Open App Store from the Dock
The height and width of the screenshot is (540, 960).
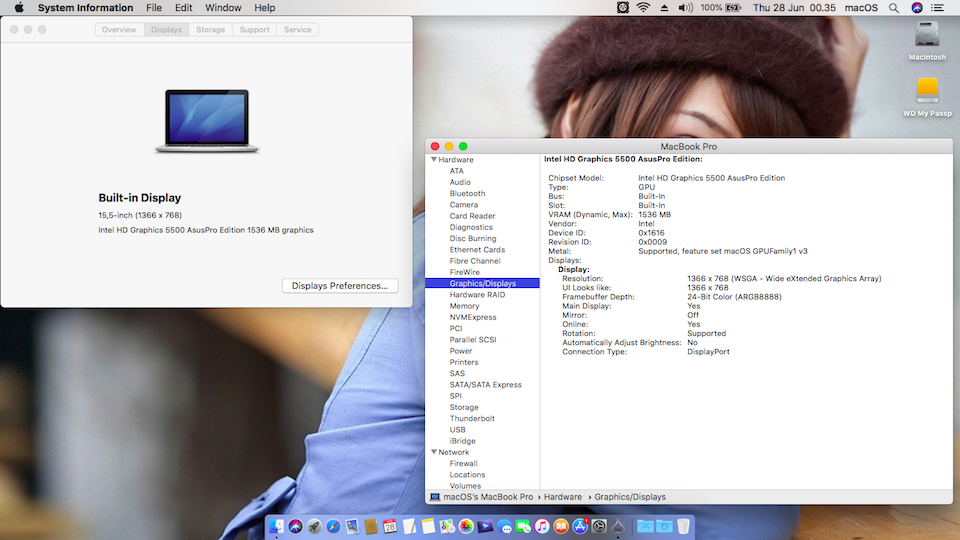click(x=579, y=526)
